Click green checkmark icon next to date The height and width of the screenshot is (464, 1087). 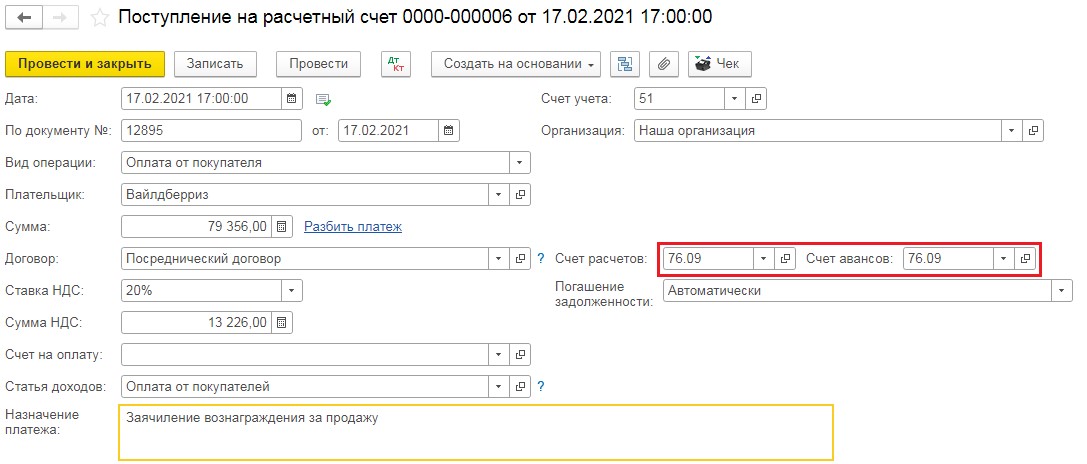click(x=324, y=100)
